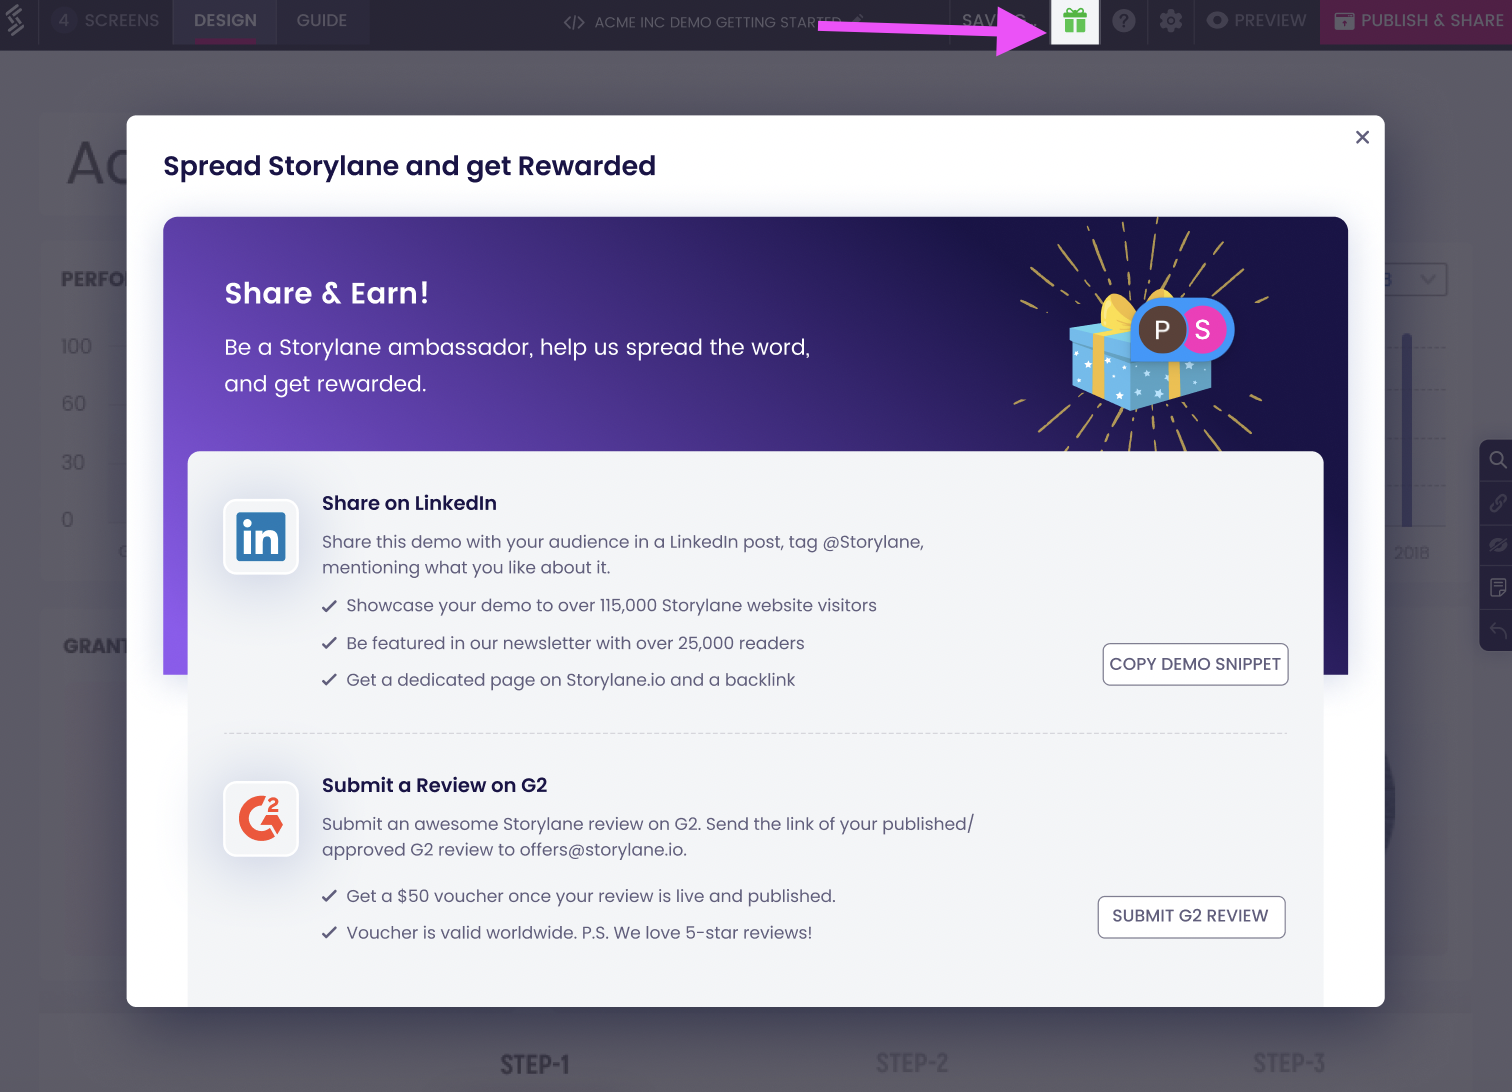Click the undo arrow in side toolbar
The width and height of the screenshot is (1512, 1092).
pos(1497,630)
